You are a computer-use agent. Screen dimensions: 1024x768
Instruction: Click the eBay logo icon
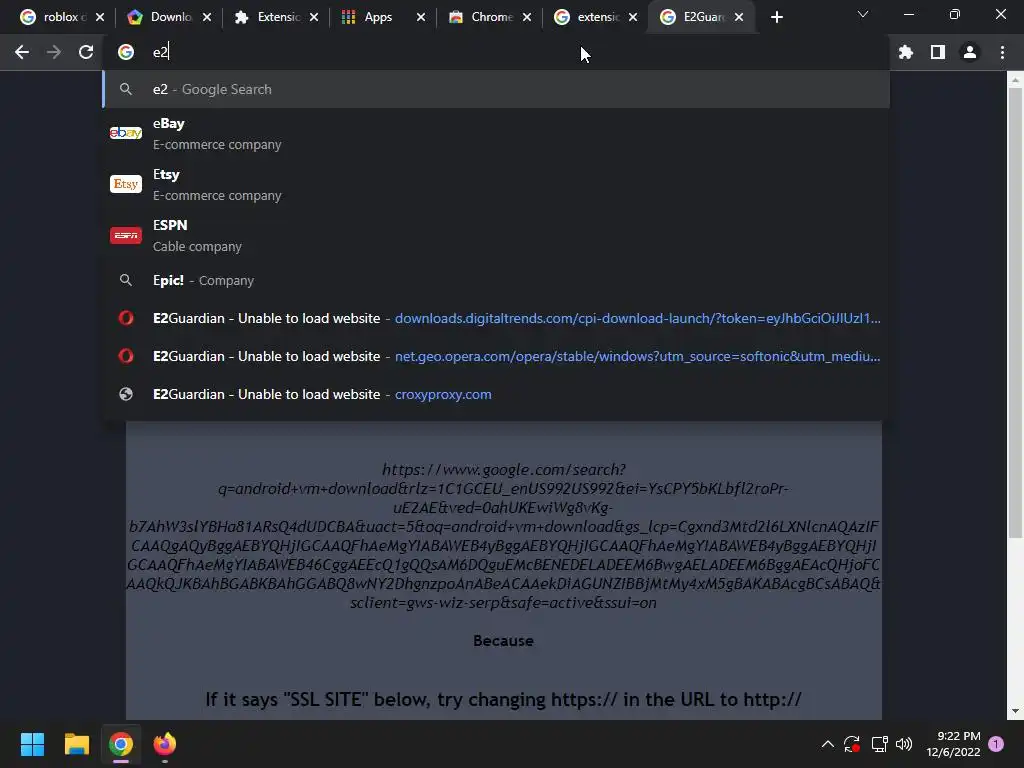[x=125, y=133]
